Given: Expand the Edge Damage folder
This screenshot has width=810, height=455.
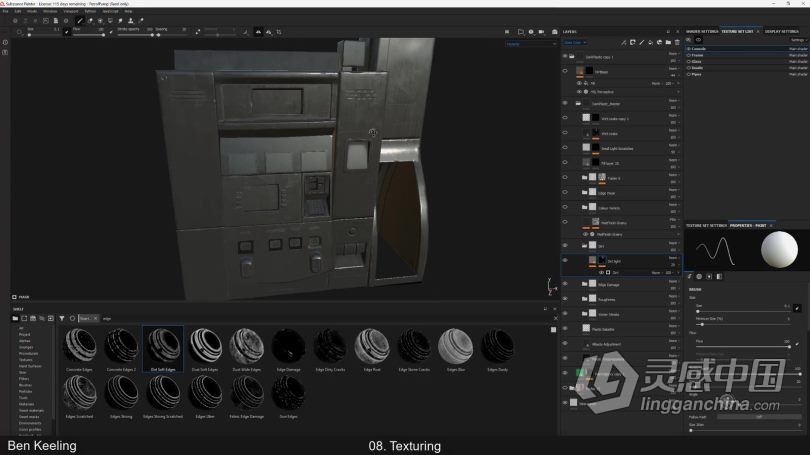Looking at the screenshot, I should point(584,284).
